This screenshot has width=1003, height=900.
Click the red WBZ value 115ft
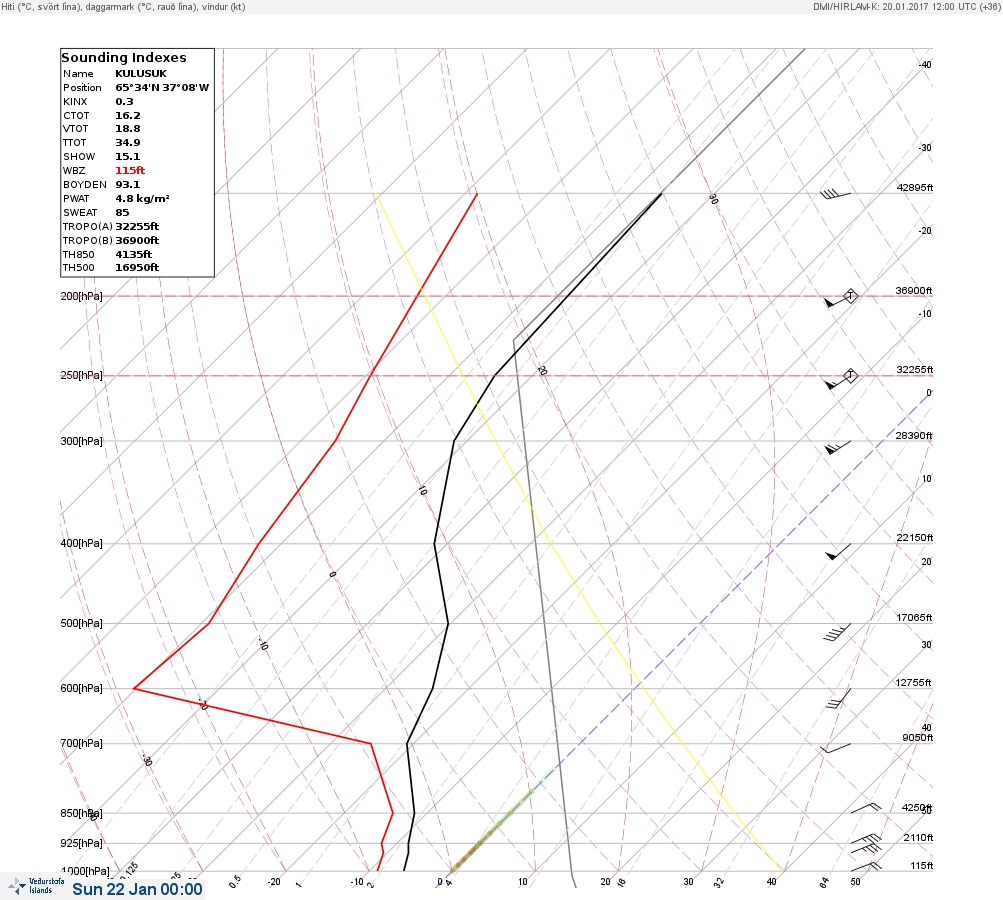pos(130,171)
